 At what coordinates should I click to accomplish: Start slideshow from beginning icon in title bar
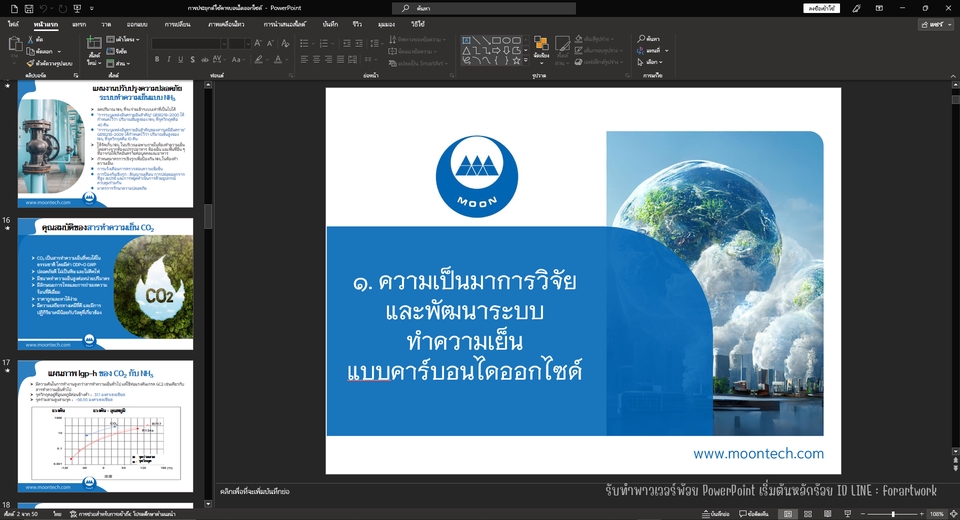coord(78,8)
